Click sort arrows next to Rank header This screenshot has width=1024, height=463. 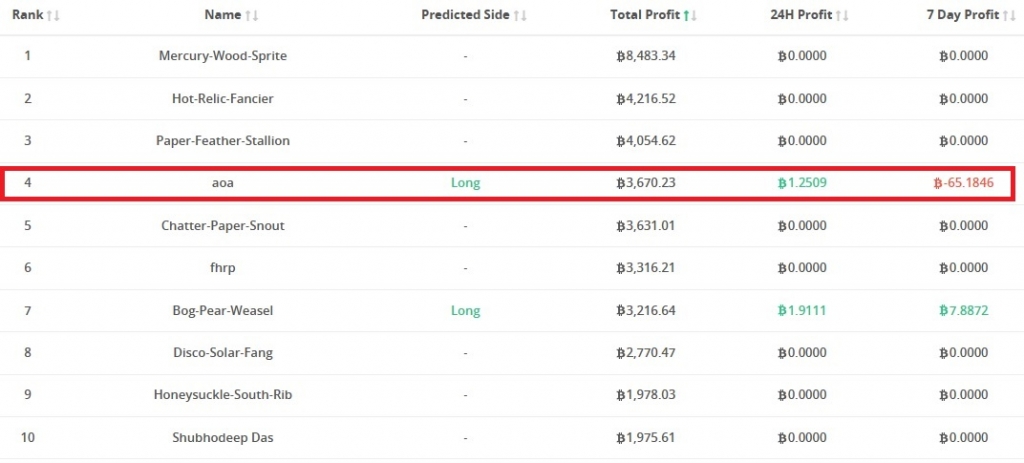(x=53, y=16)
